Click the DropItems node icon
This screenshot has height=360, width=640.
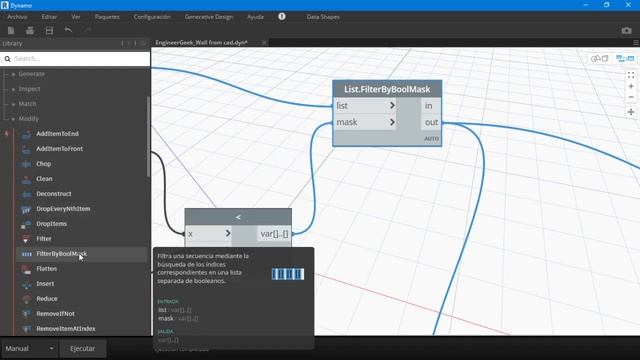[x=26, y=224]
